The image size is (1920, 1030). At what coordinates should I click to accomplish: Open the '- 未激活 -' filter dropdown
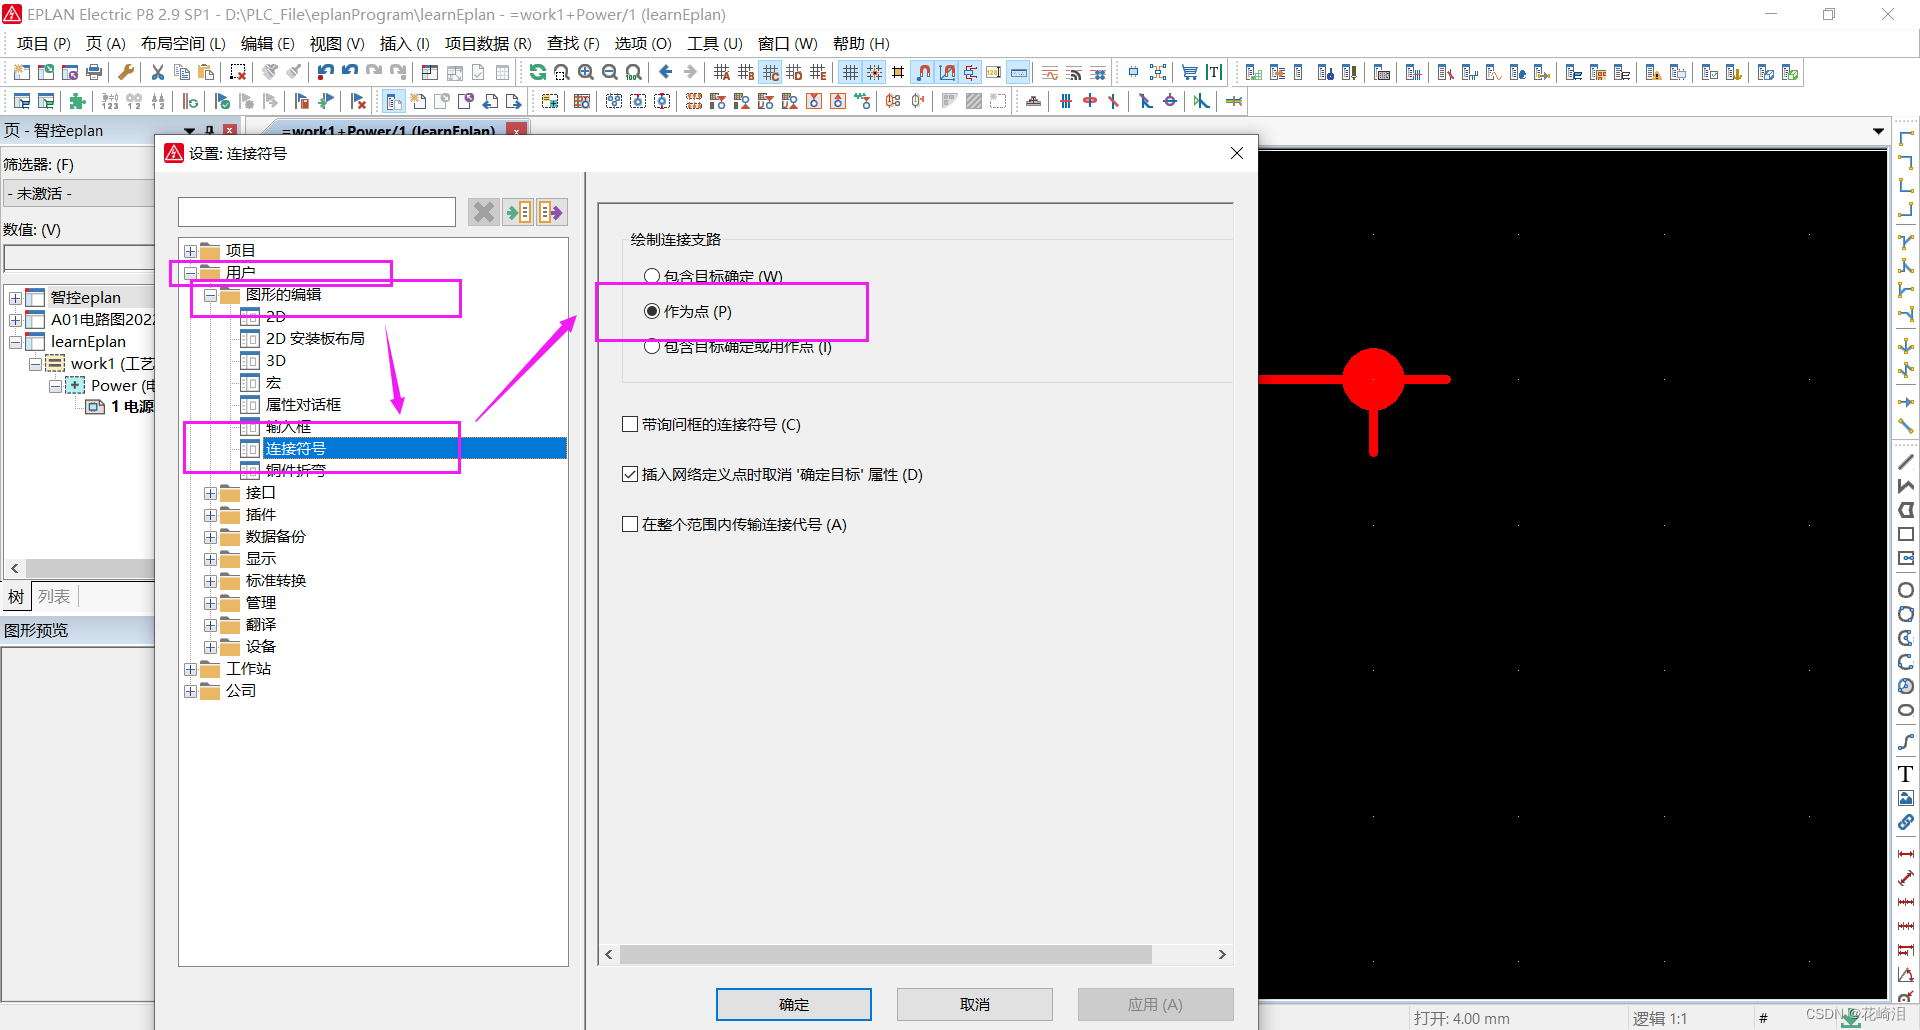78,193
